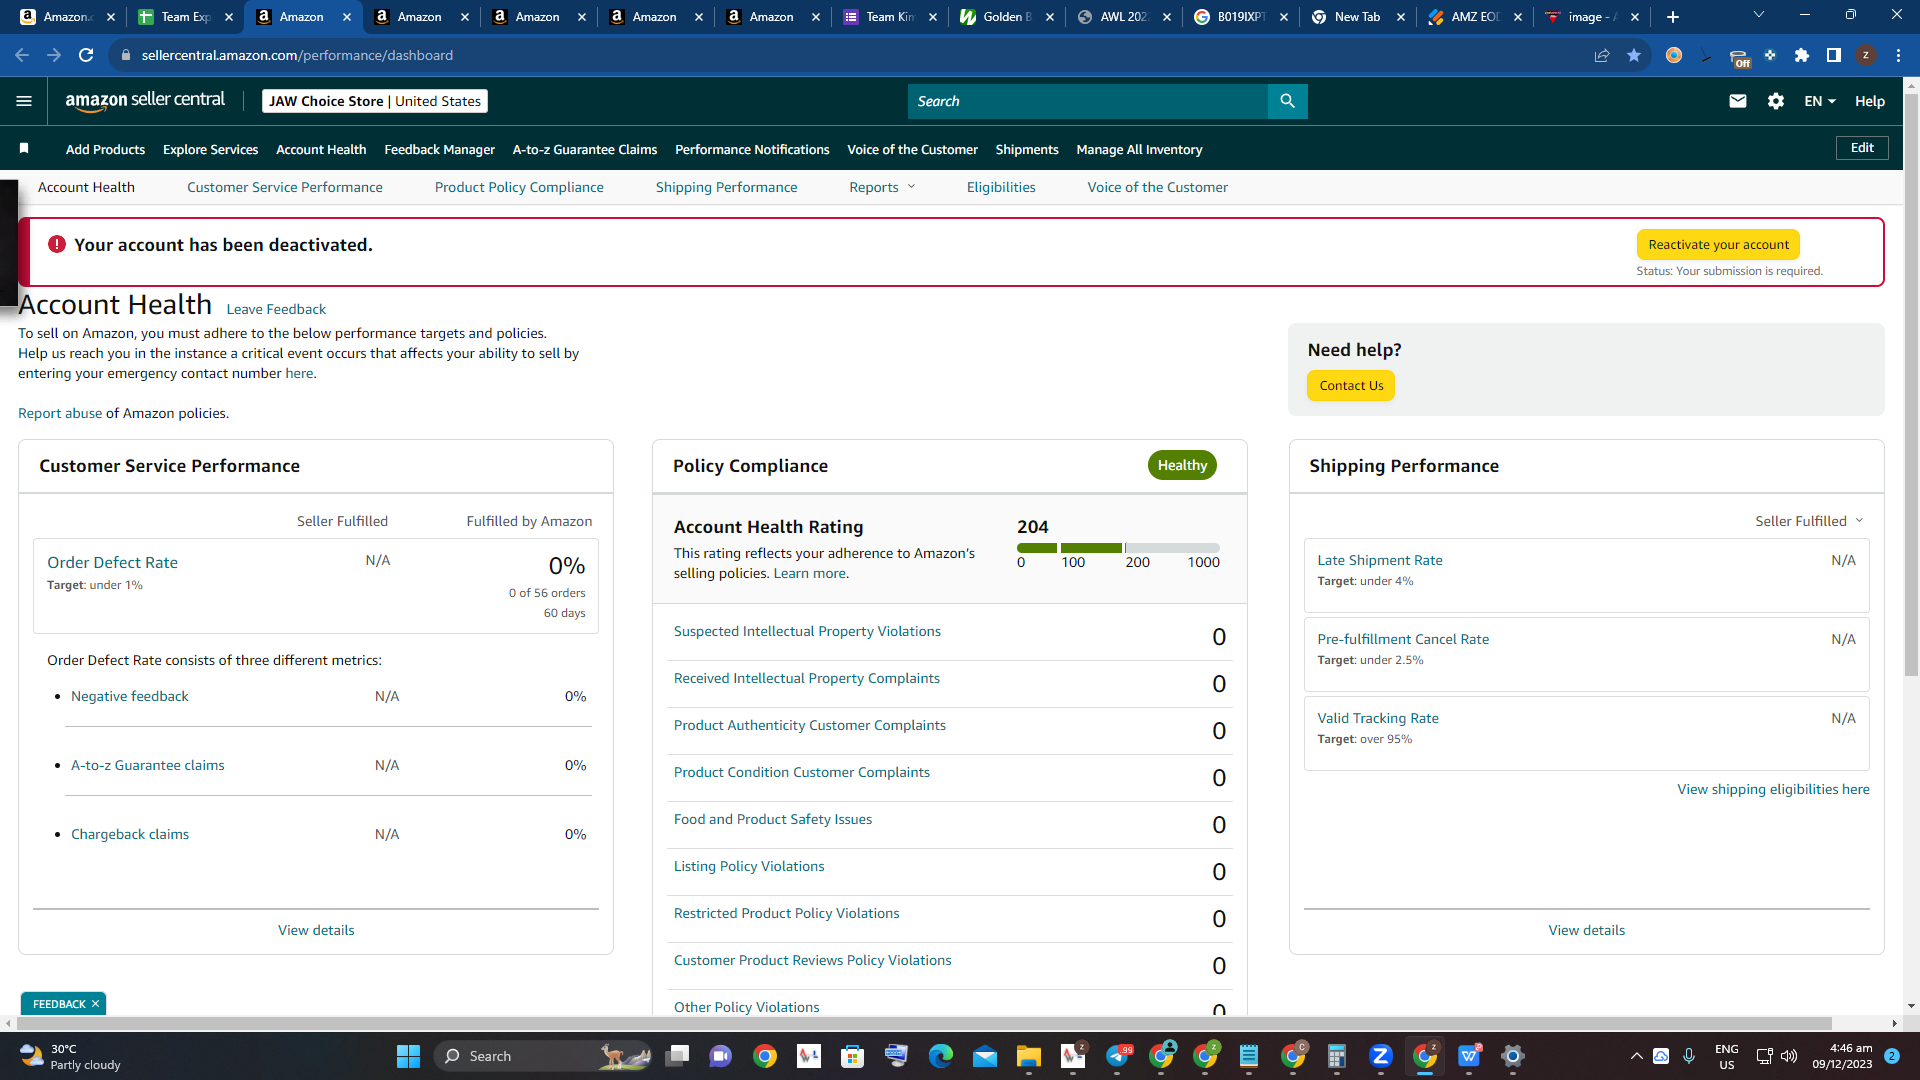This screenshot has height=1080, width=1920.
Task: Click the Windows taskbar search box
Action: pos(543,1056)
